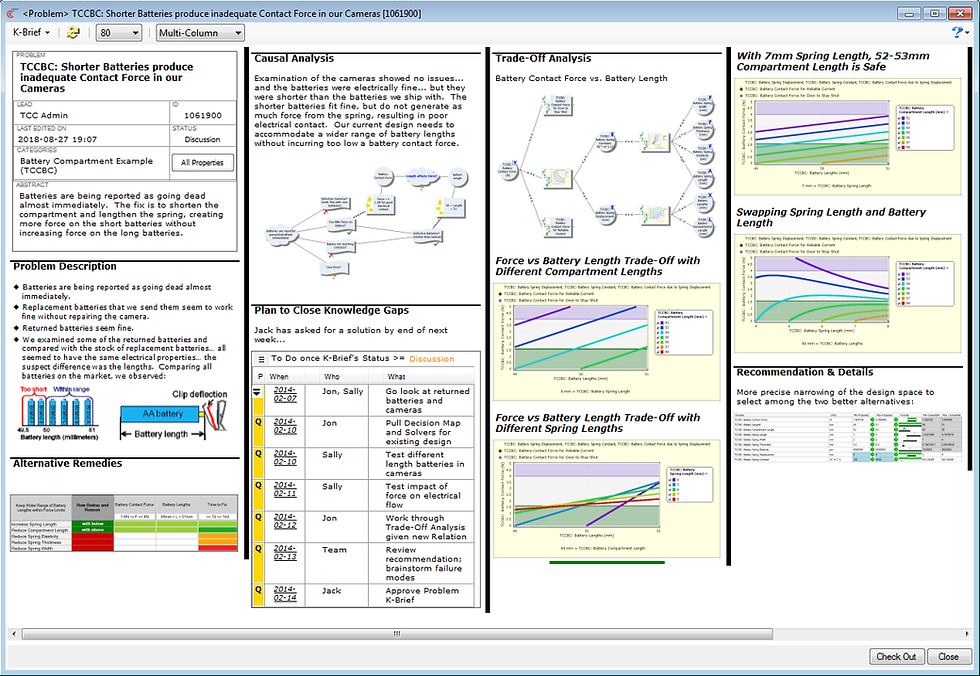
Task: Click the 'Battery Compartment Example (TCCBC)' category
Action: point(86,166)
